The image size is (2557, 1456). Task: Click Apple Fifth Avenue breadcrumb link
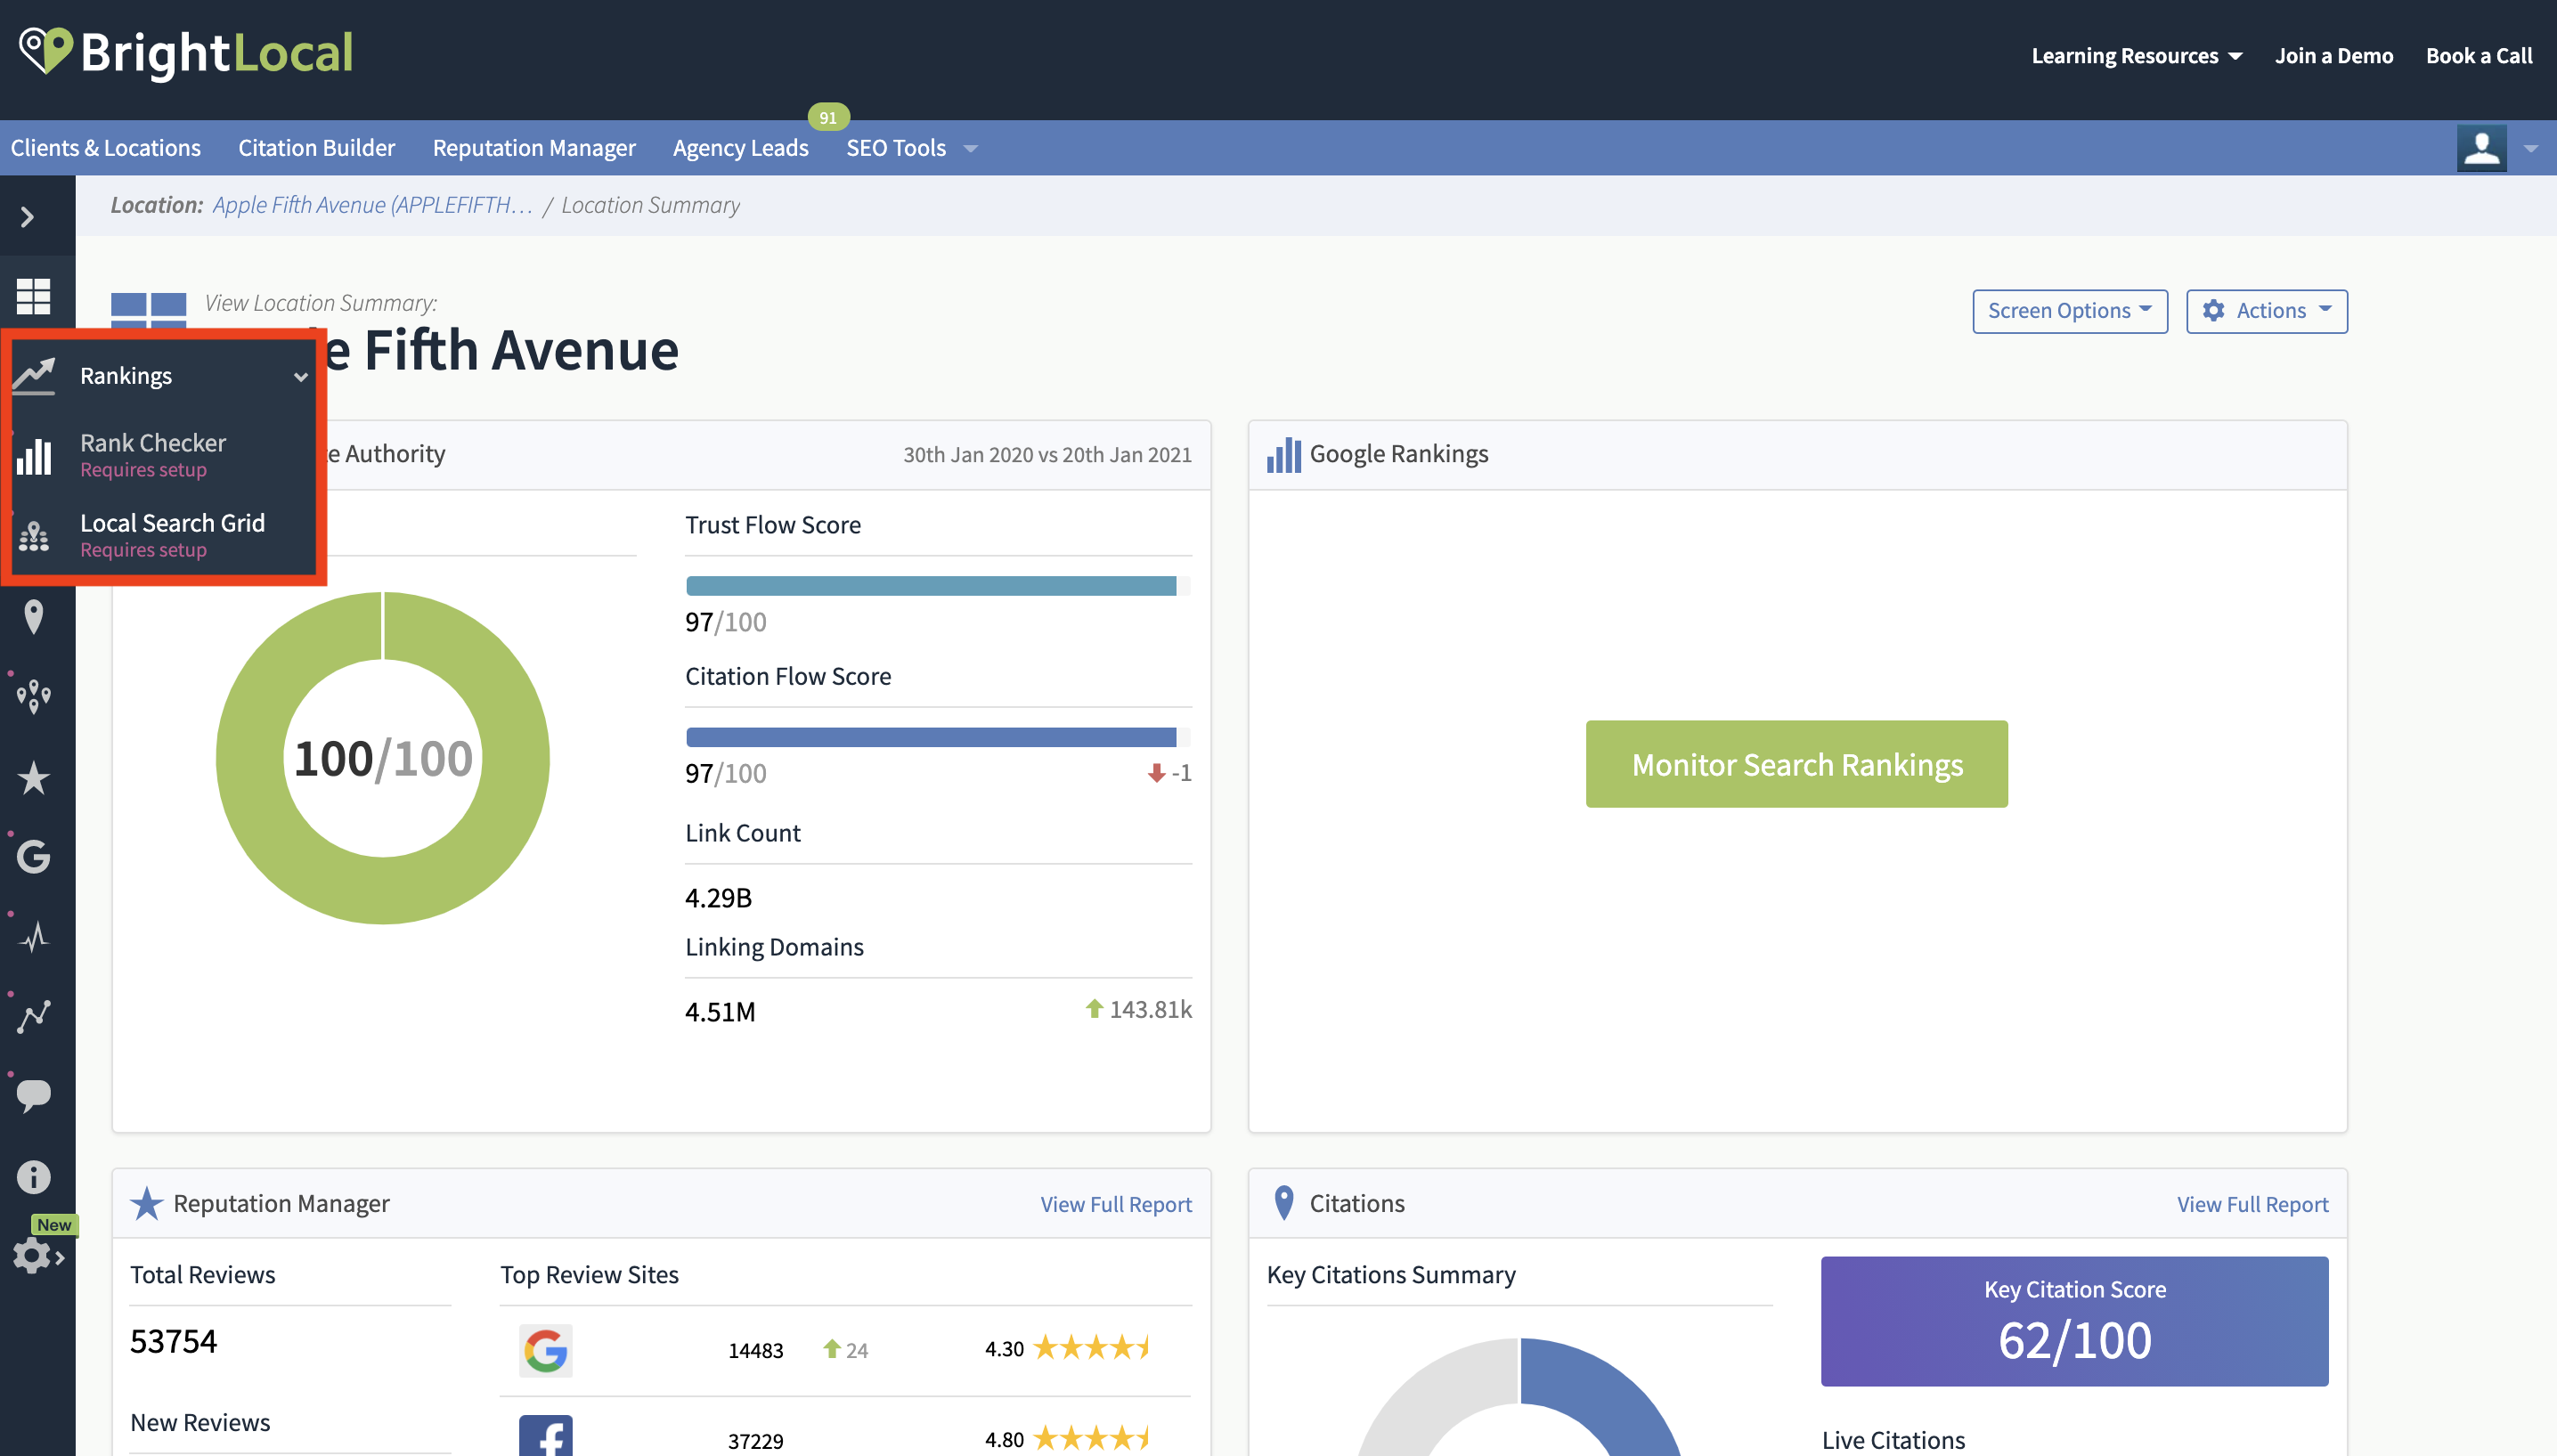click(x=372, y=205)
